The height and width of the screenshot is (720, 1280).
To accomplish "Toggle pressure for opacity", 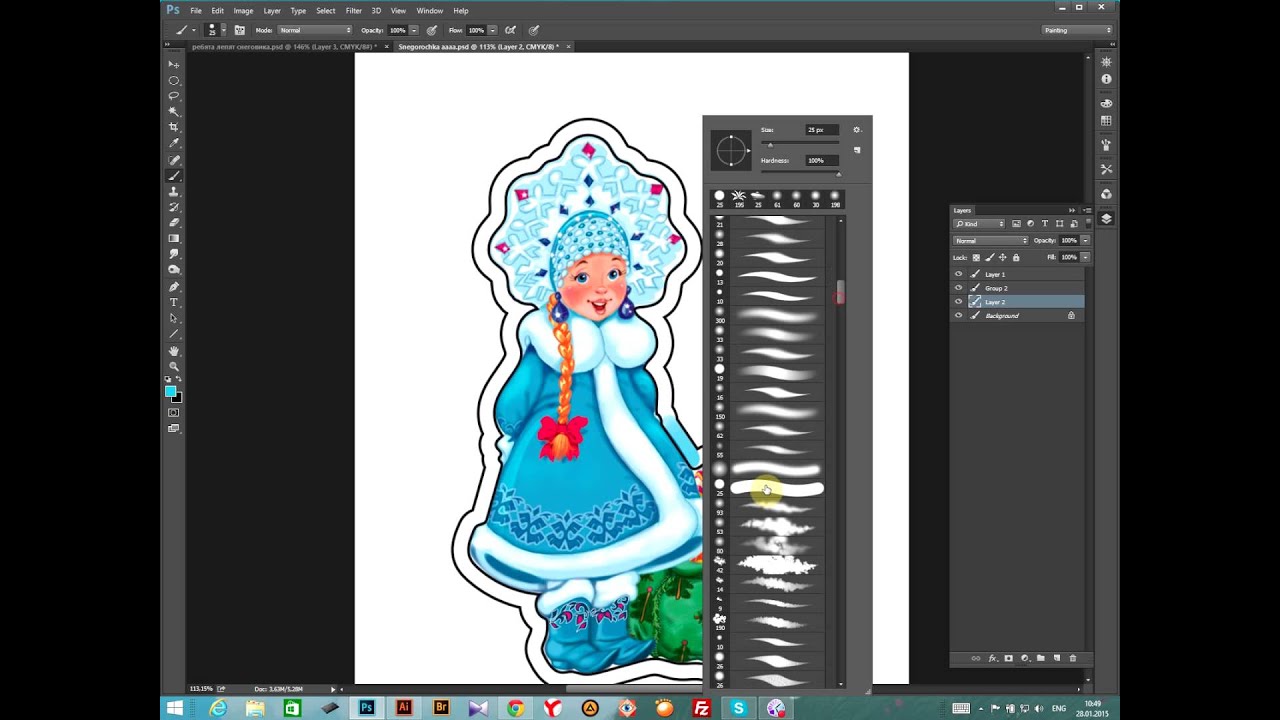I will click(x=432, y=30).
